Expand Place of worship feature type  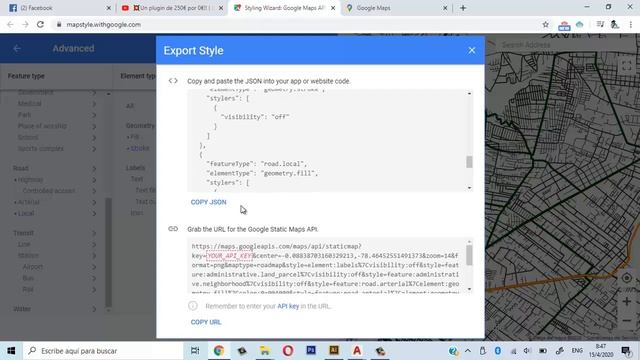[94, 126]
